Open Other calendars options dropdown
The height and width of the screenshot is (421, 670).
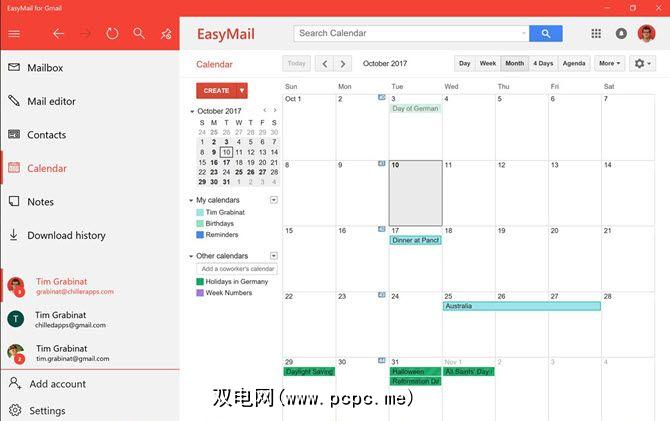274,256
